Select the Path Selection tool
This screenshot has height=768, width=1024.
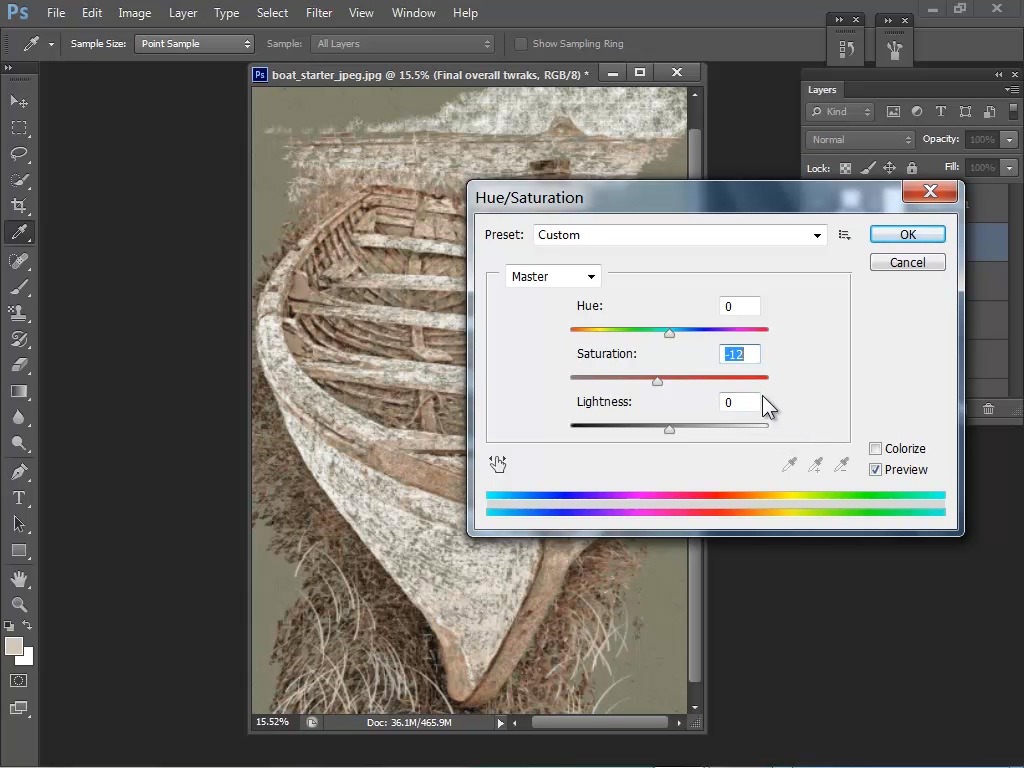[x=19, y=524]
